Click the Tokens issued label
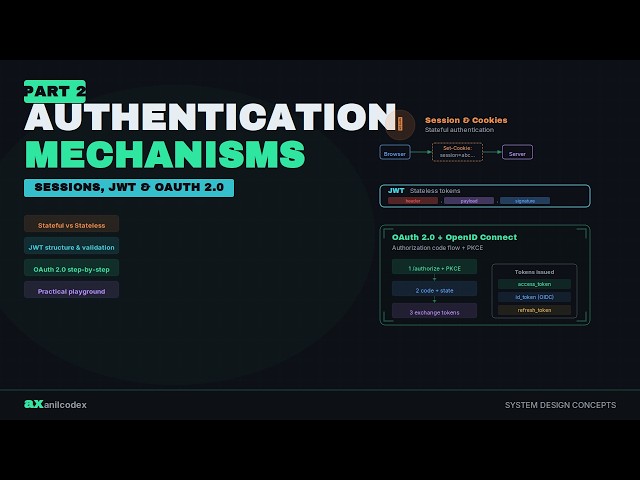The width and height of the screenshot is (640, 480). coord(534,272)
